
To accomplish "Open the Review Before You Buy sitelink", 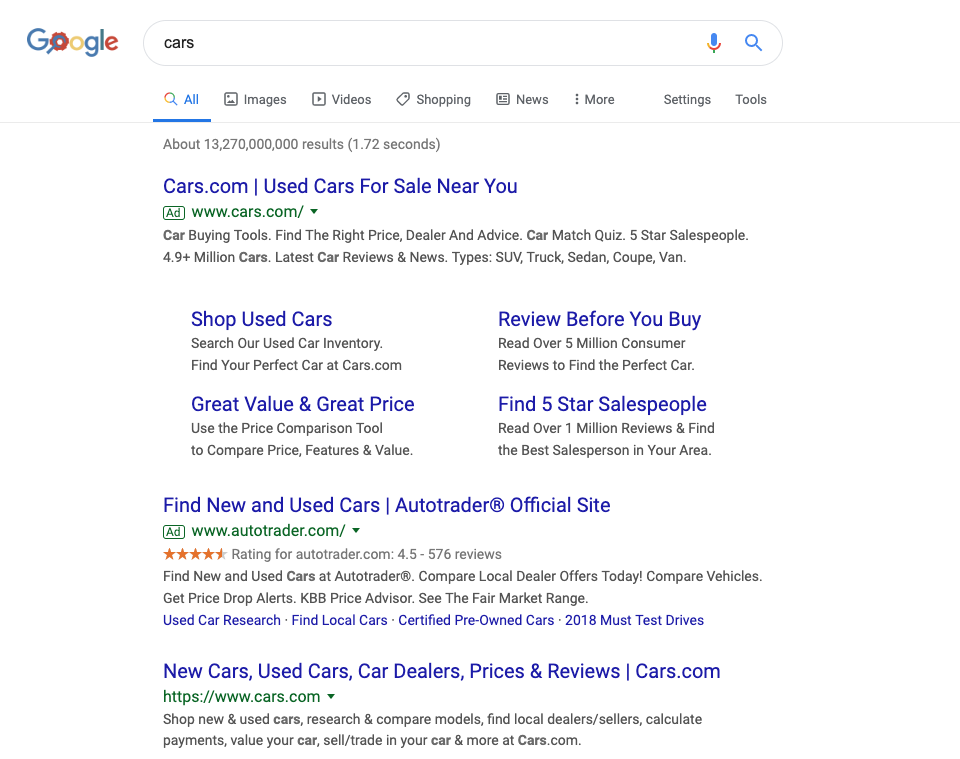I will click(599, 319).
